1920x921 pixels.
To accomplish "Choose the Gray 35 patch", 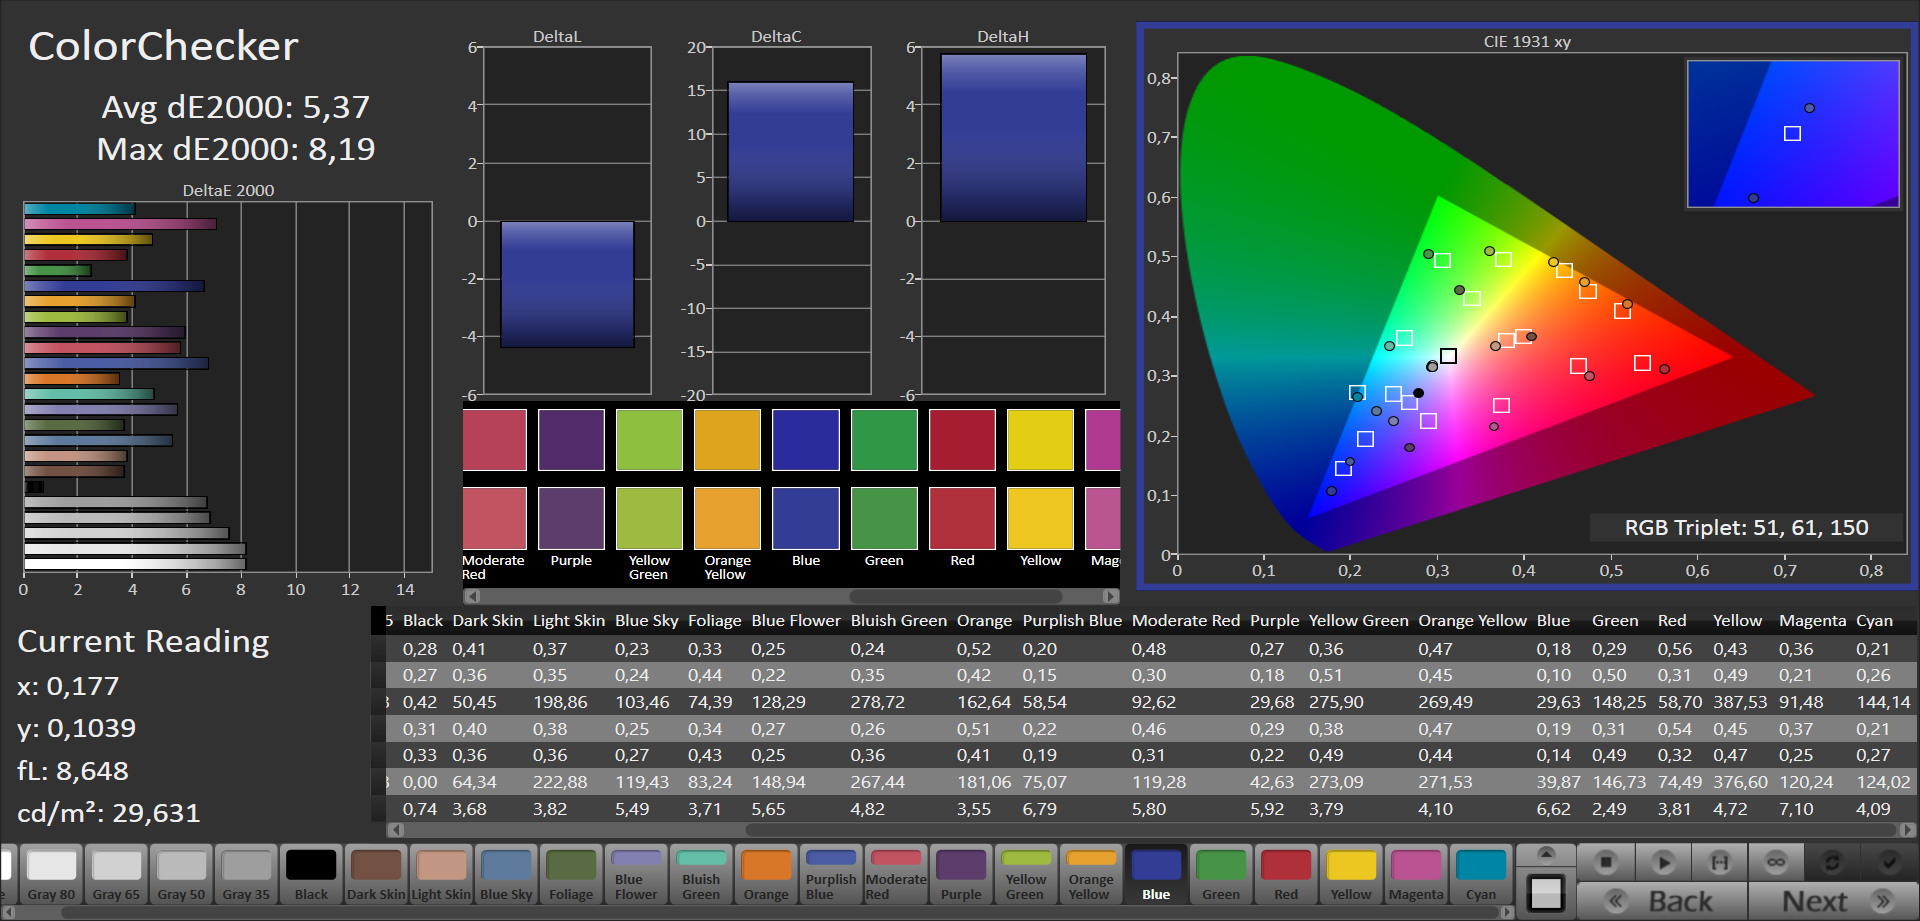I will (x=246, y=875).
